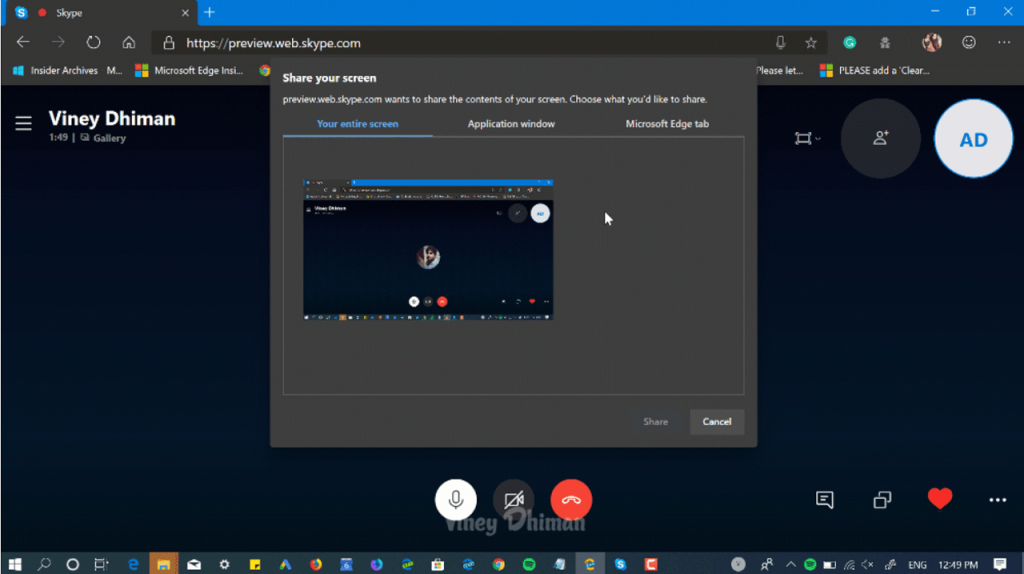1024x574 pixels.
Task: Open the action center notifications
Action: pos(1000,564)
